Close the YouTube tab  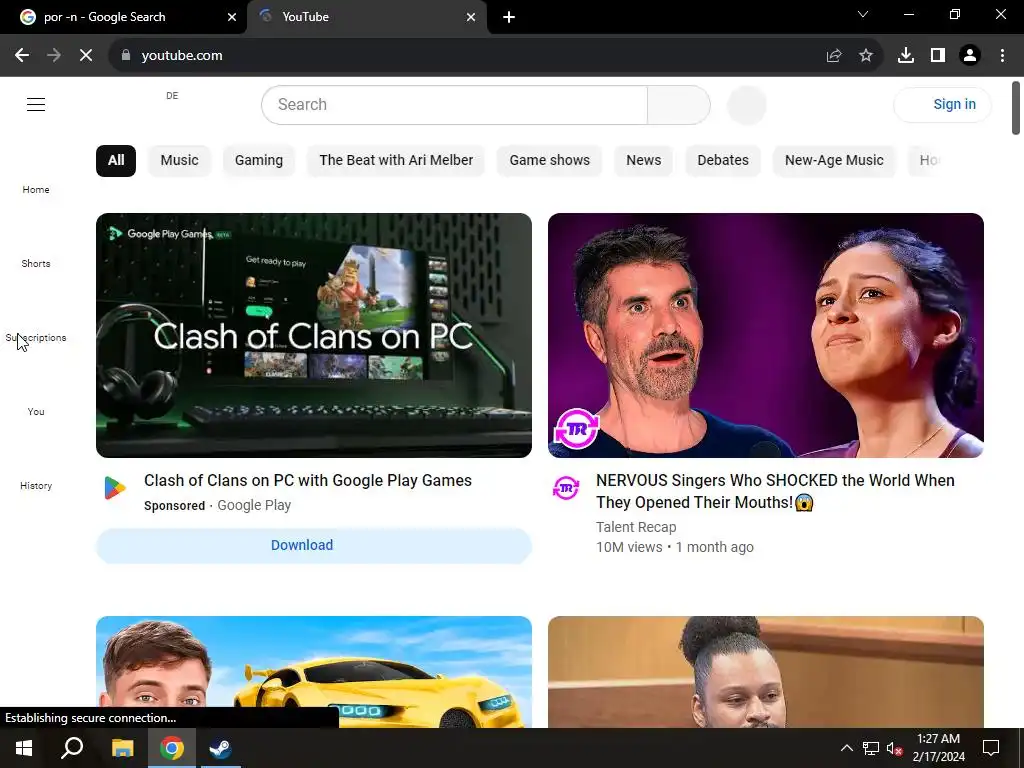click(x=471, y=17)
